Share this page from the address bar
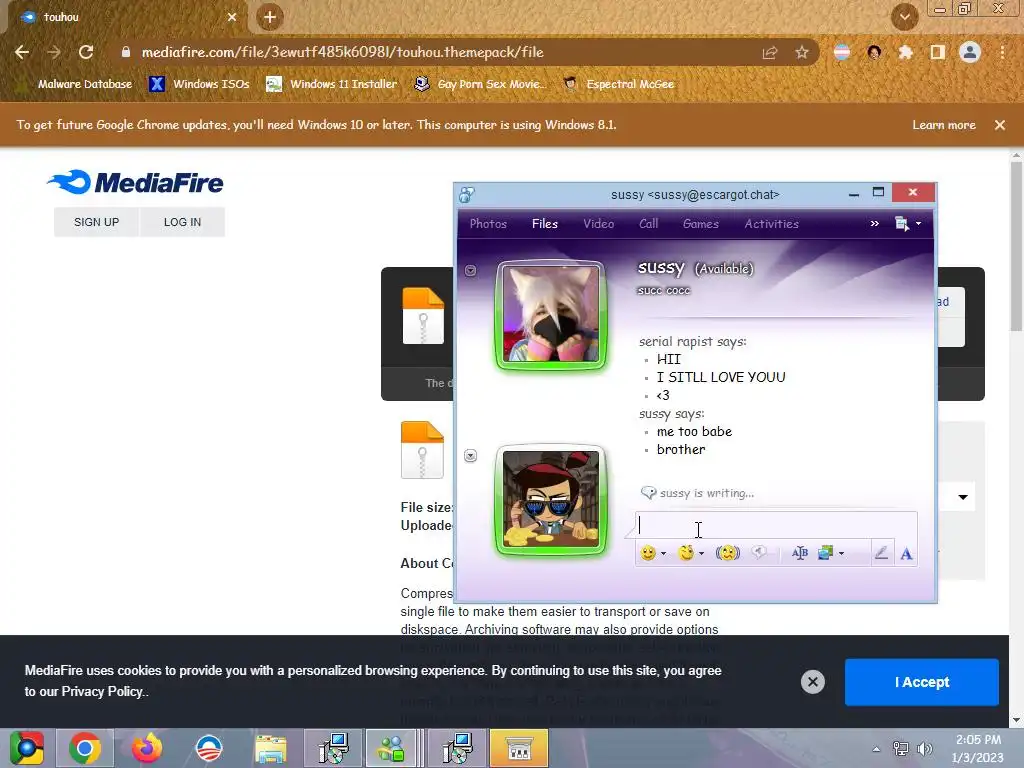Screen dimensions: 1024x768 (770, 52)
